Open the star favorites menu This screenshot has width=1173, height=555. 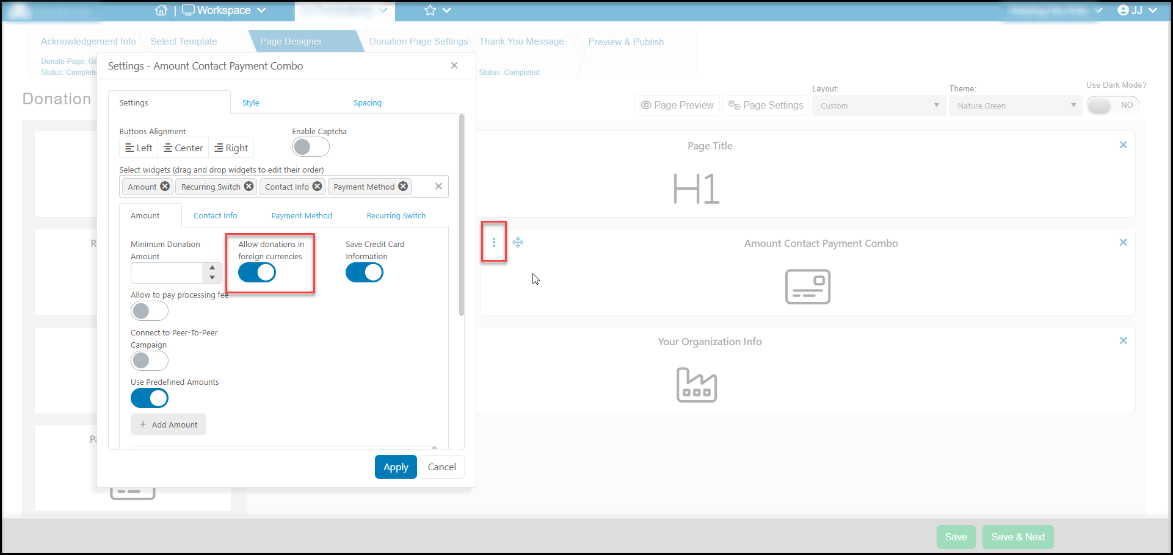(x=438, y=10)
